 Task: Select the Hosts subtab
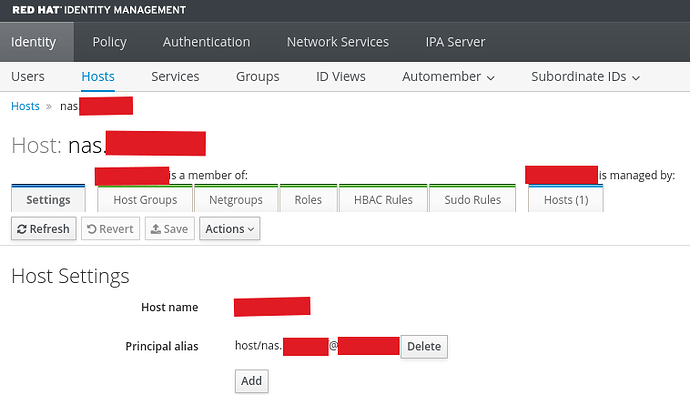98,77
